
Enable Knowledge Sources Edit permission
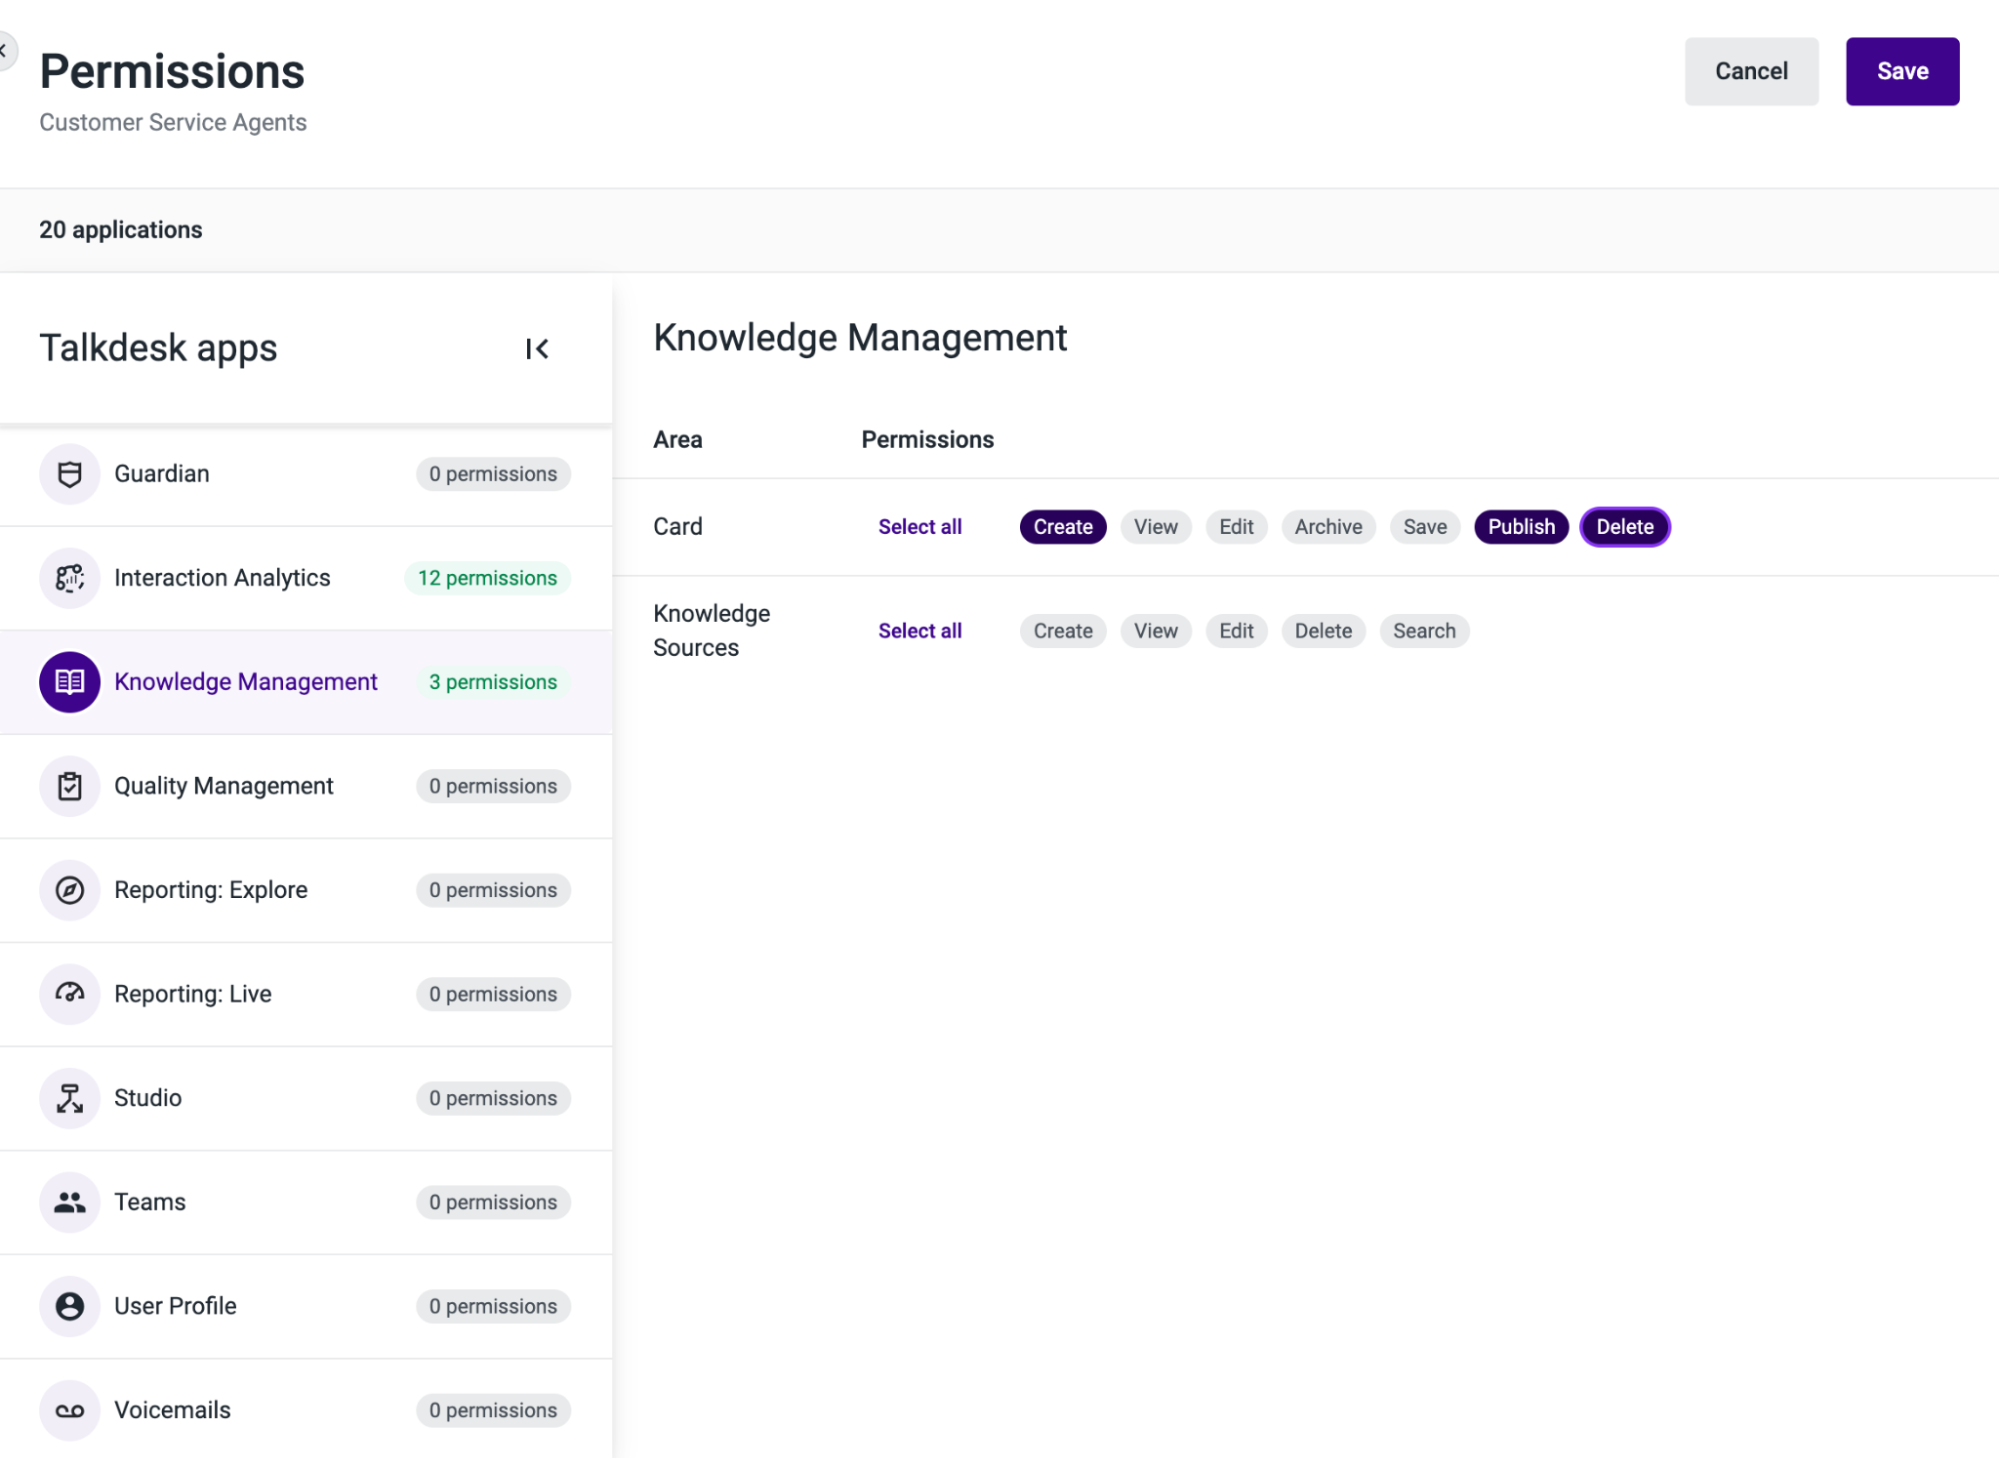click(1236, 631)
